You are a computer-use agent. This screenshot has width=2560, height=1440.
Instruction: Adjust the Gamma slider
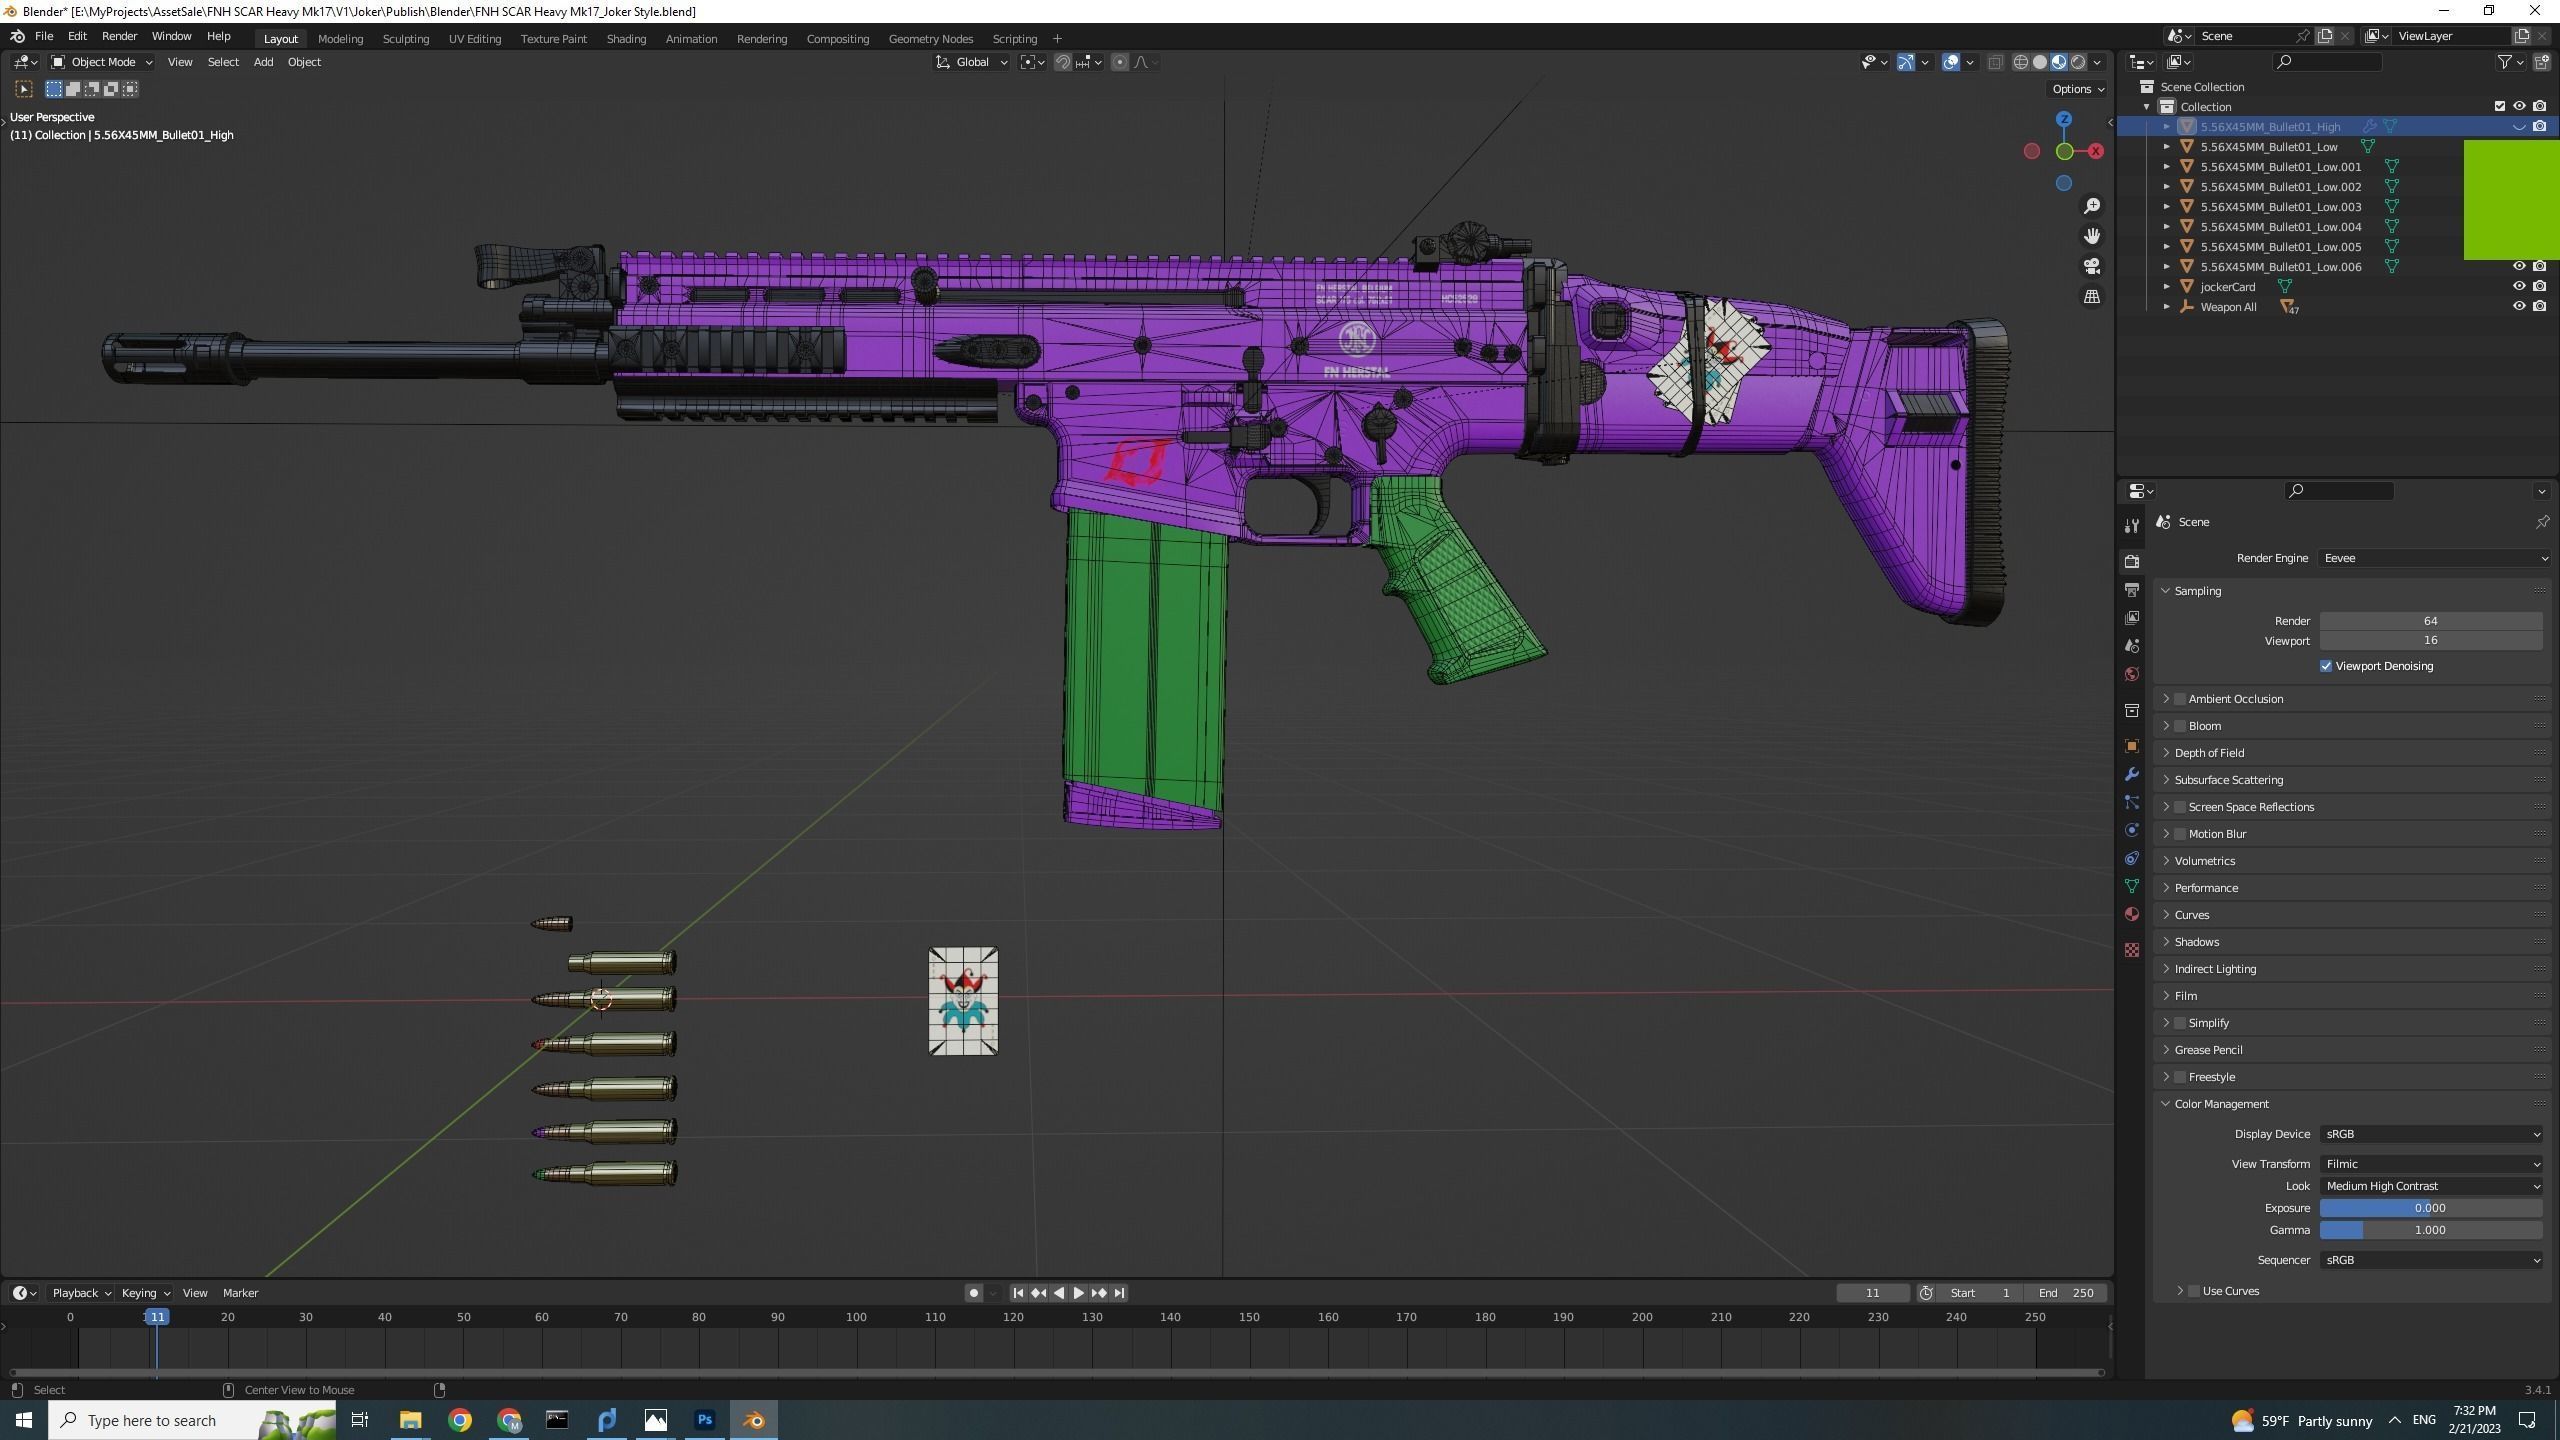point(2431,1230)
